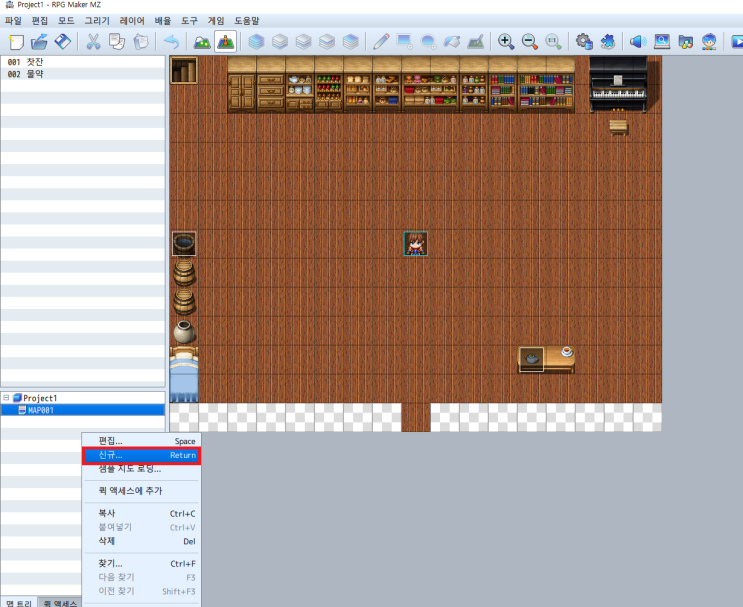Open the 편집 menu in menu bar

point(40,21)
